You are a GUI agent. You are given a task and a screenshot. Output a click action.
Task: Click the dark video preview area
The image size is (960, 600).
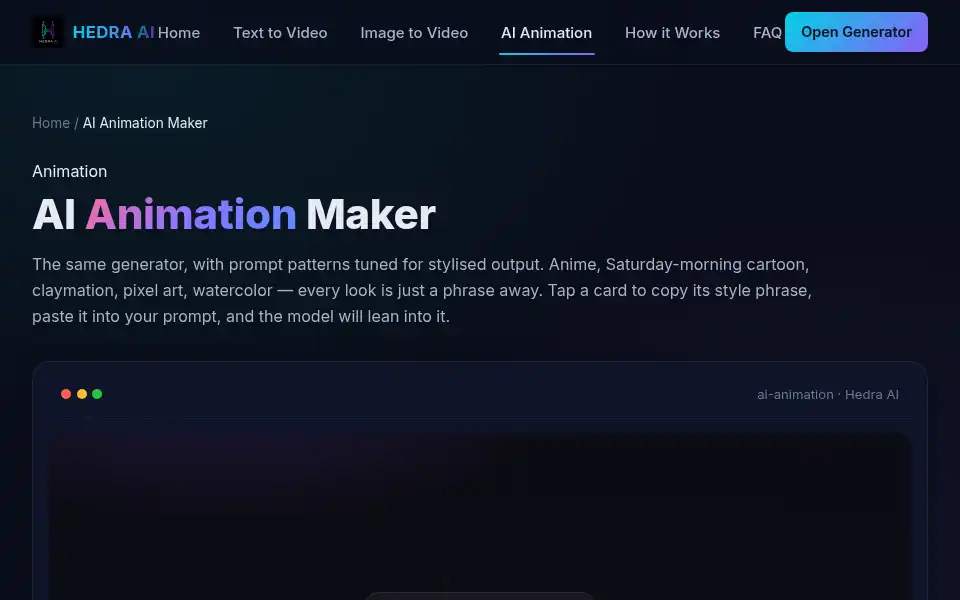[479, 516]
